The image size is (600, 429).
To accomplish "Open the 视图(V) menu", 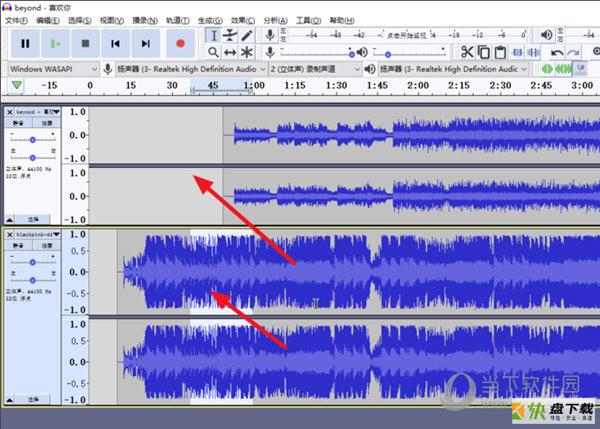I will coord(112,20).
